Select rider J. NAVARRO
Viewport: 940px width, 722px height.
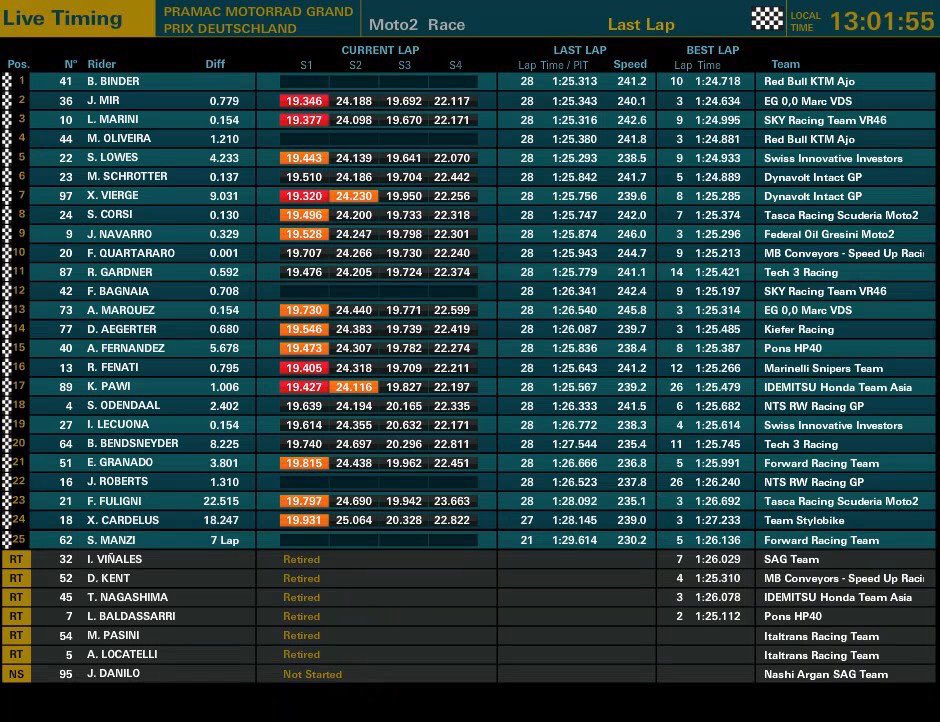pos(119,234)
